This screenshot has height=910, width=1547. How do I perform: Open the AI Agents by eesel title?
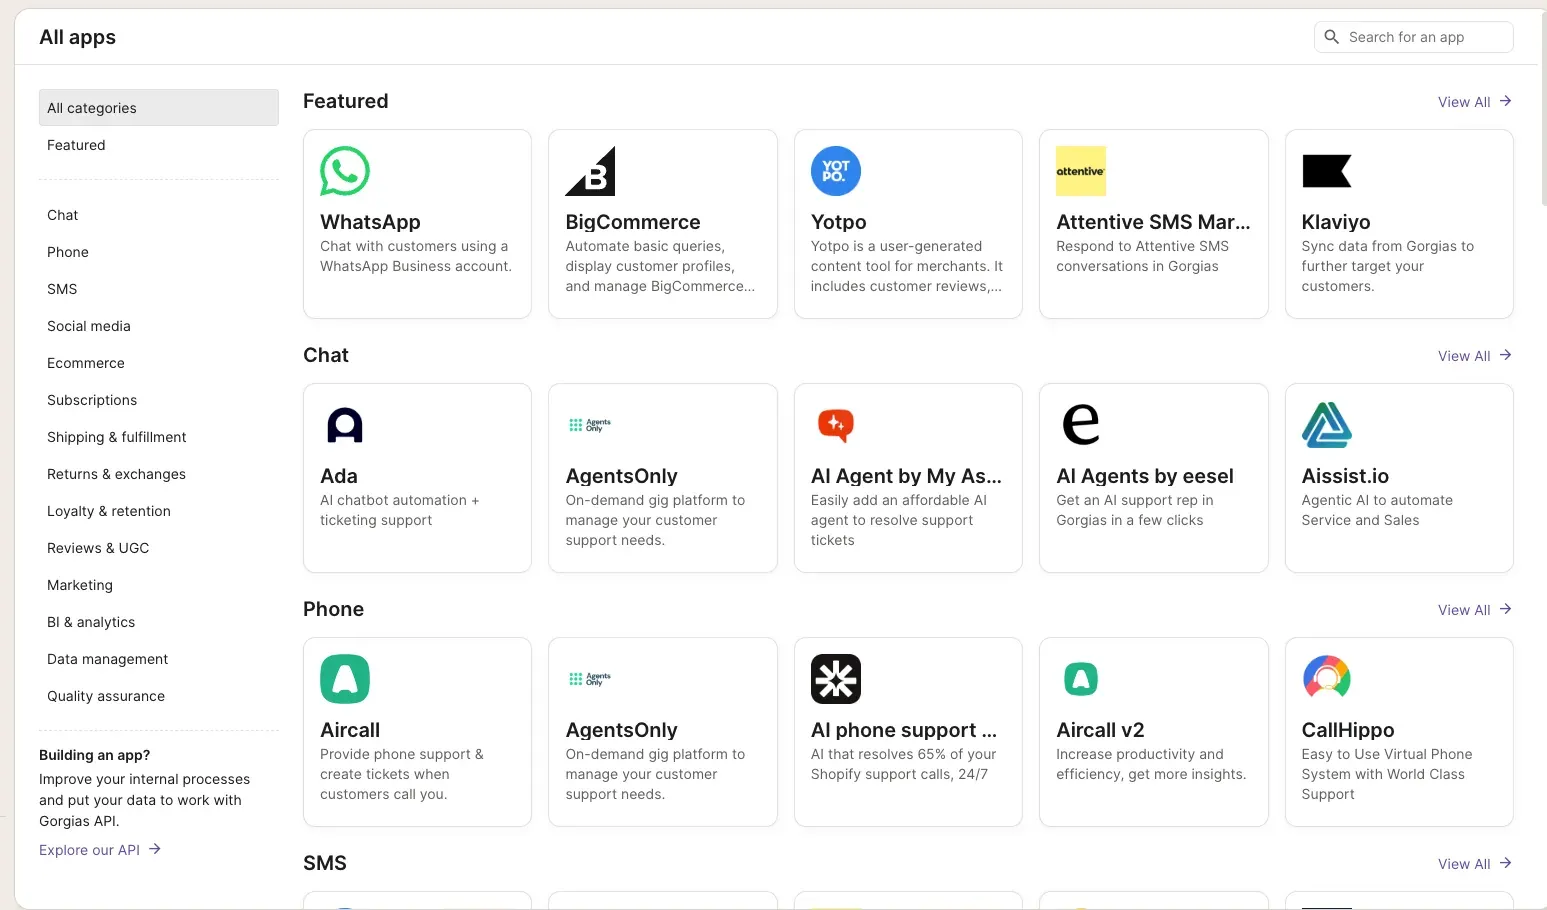(x=1145, y=476)
